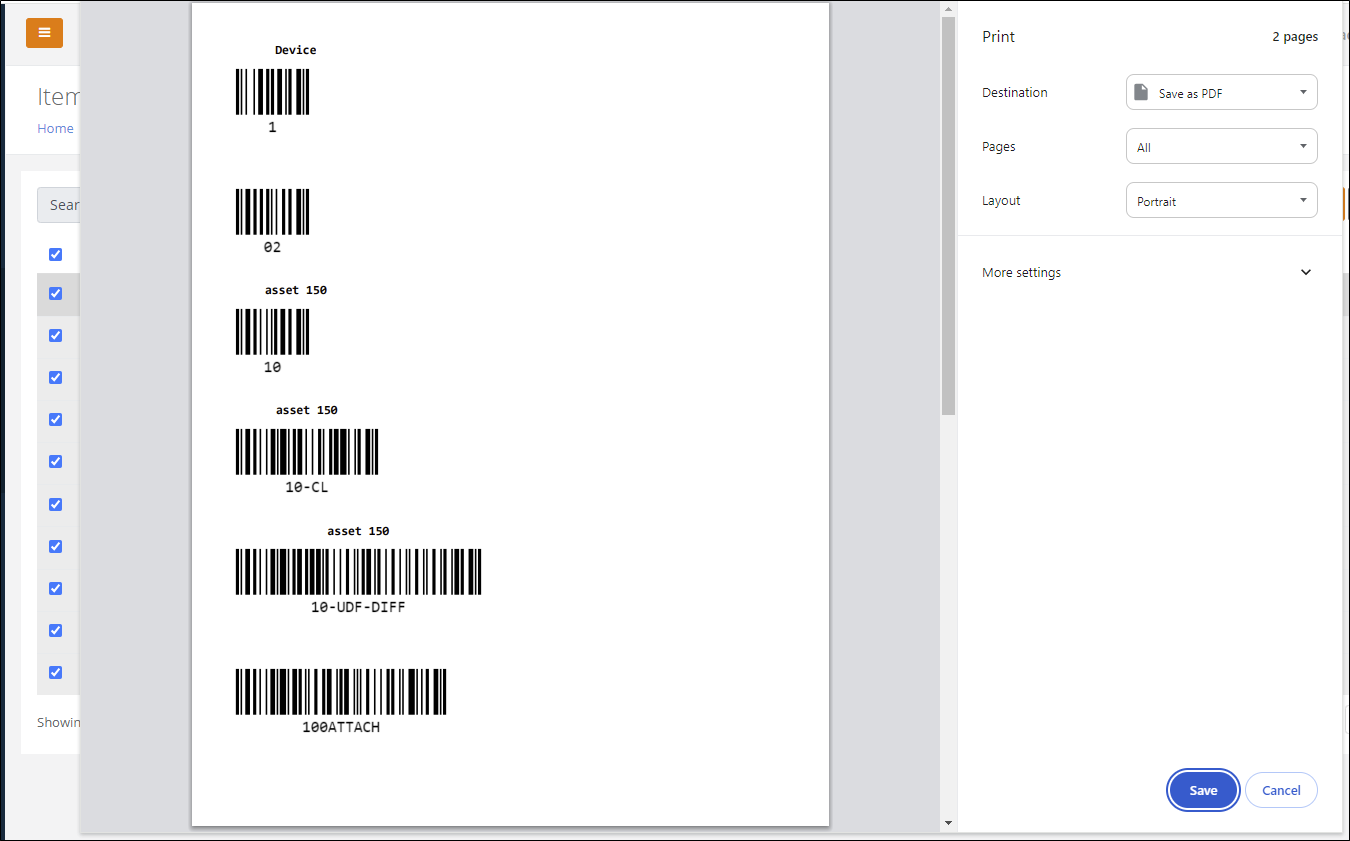Select the barcode labeled 100ATTACH

(341, 691)
